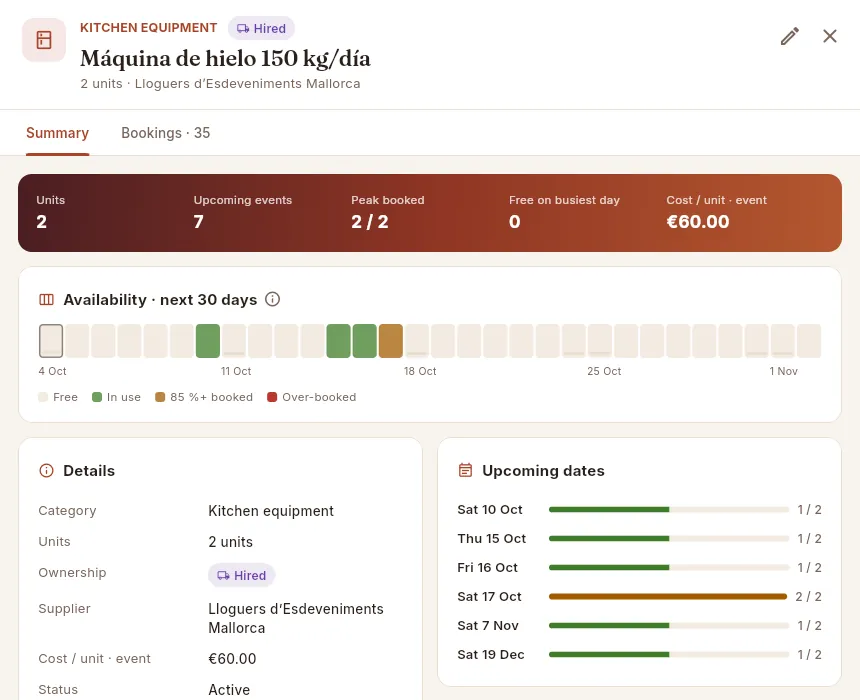Click the "Sat 10 Oct" date label

(x=490, y=510)
